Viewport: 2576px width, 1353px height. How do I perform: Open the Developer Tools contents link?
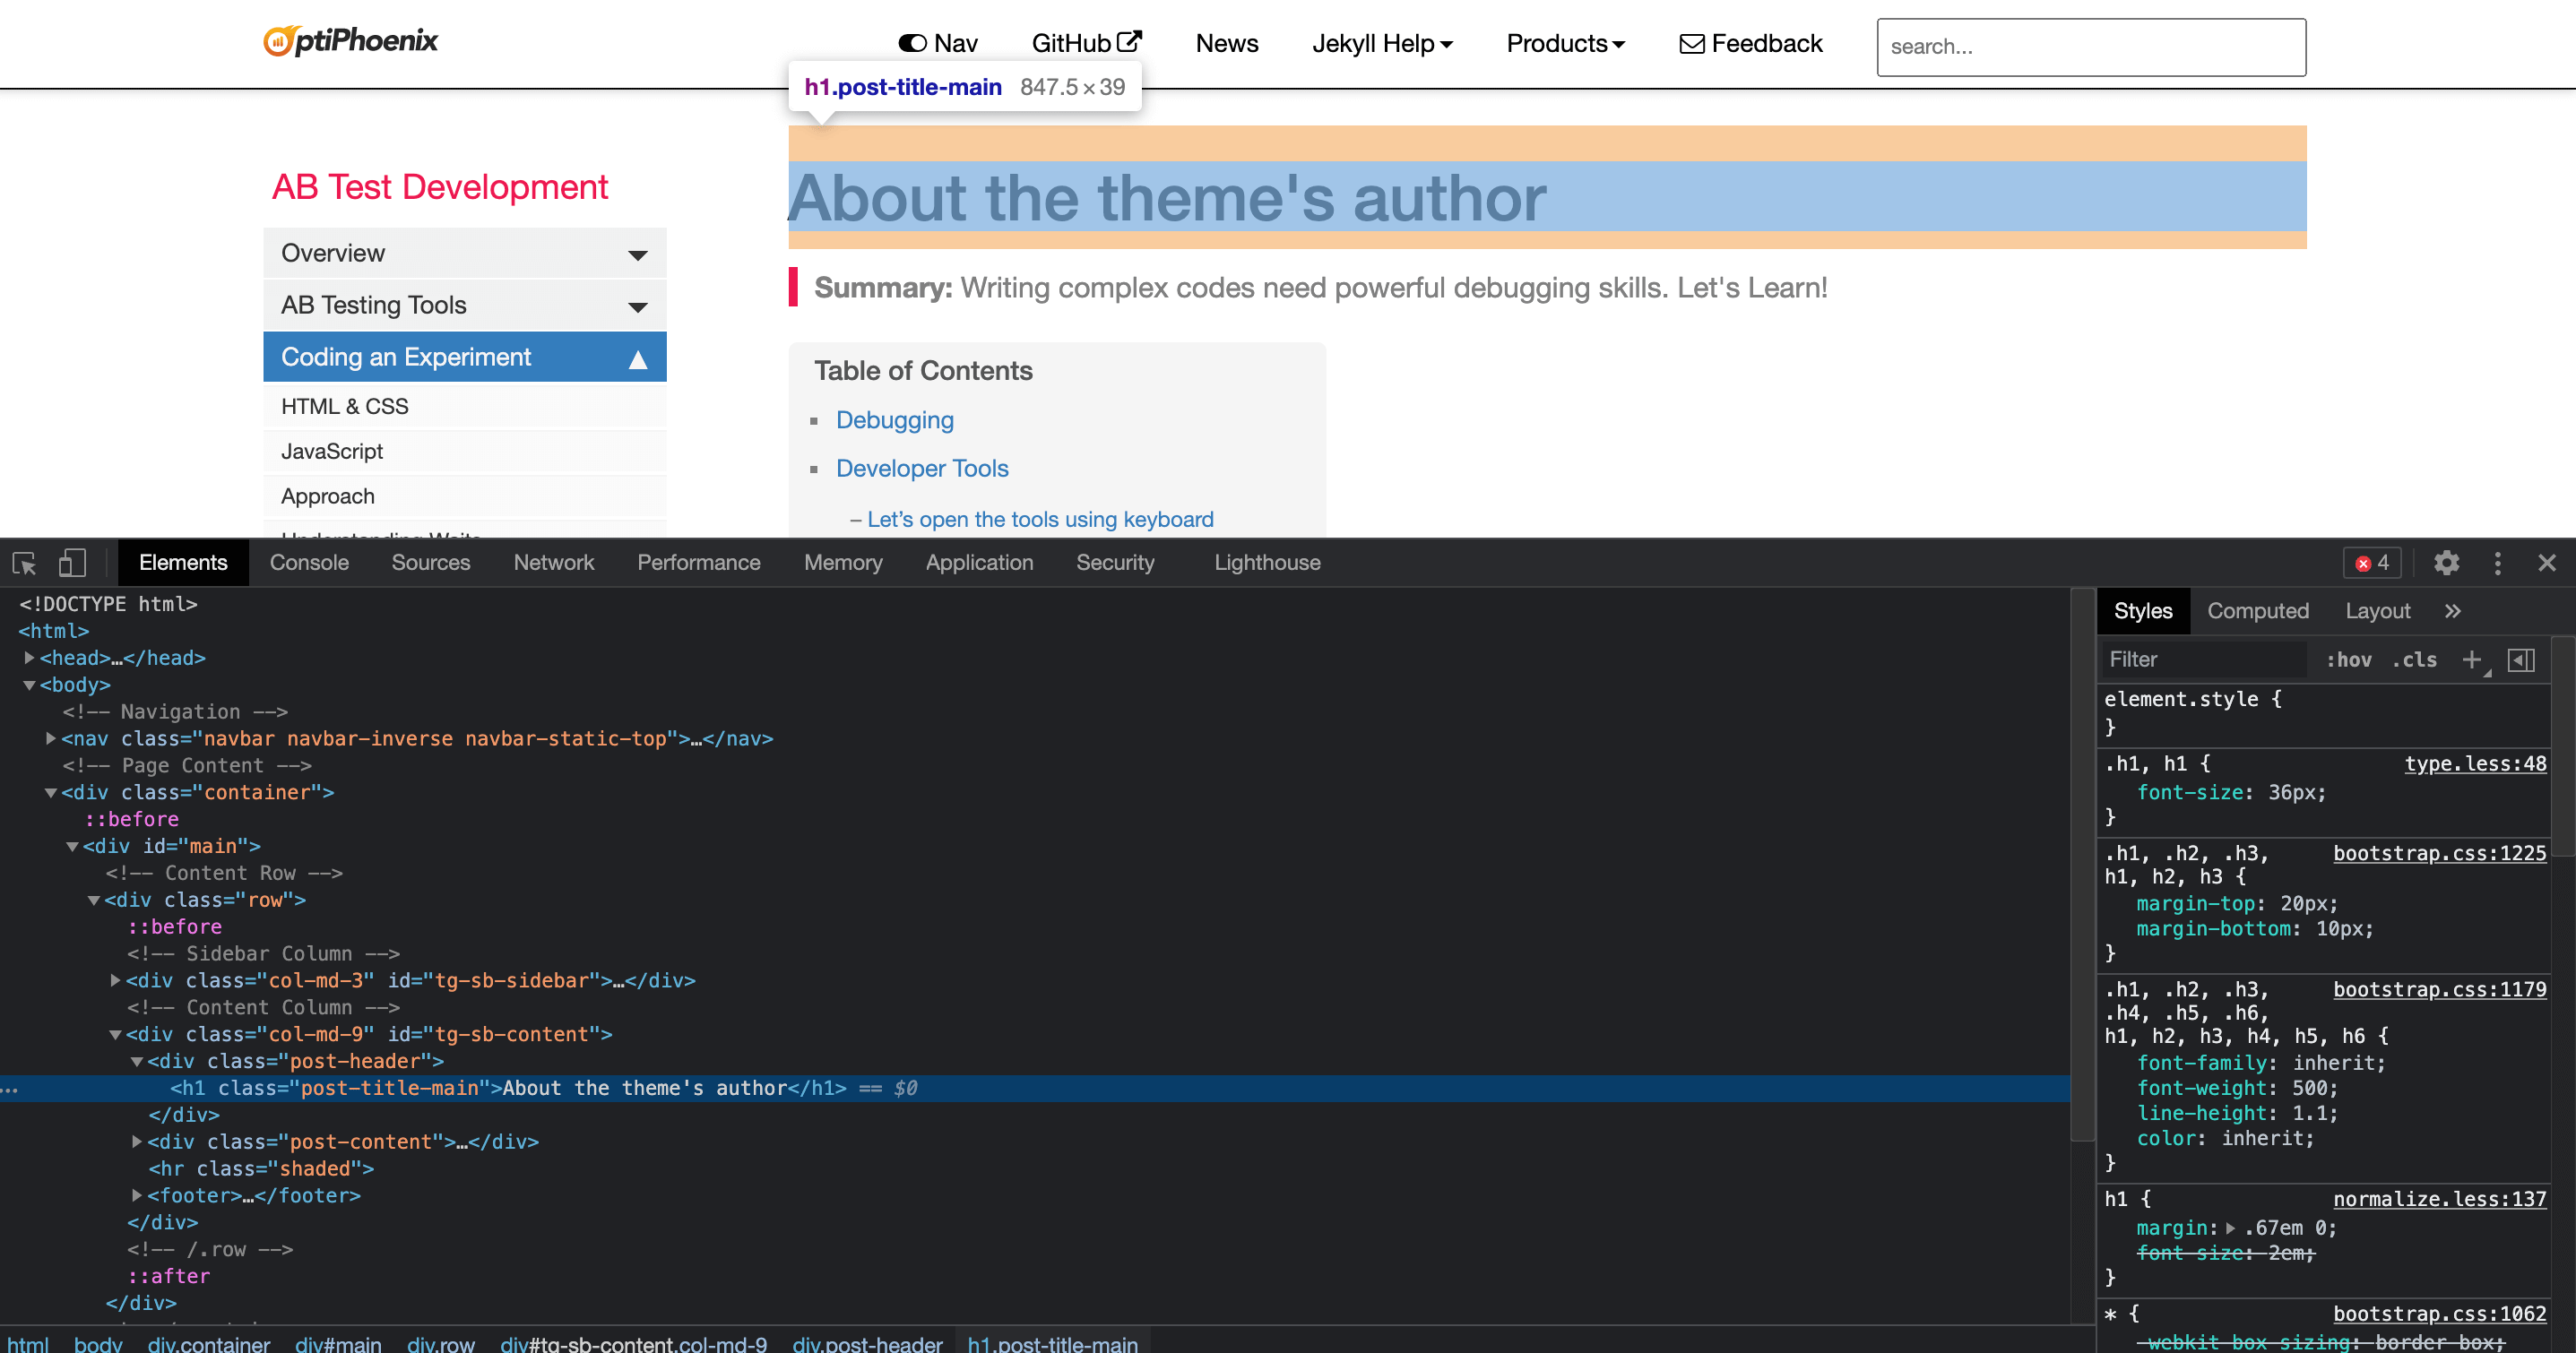point(921,468)
